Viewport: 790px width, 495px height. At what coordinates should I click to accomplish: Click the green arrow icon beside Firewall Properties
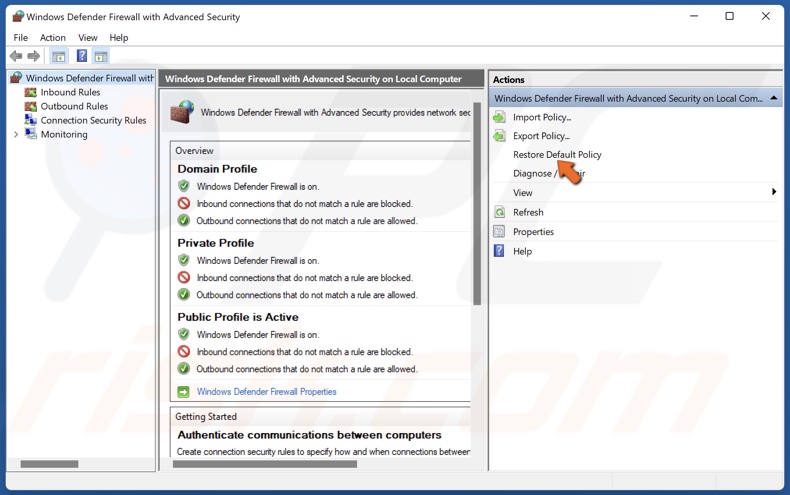(x=183, y=392)
